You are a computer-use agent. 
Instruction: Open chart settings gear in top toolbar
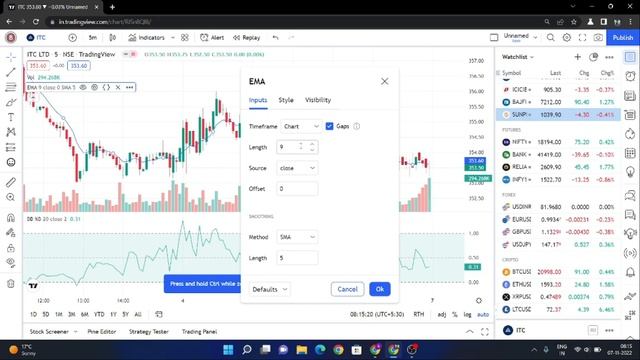[x=567, y=38]
